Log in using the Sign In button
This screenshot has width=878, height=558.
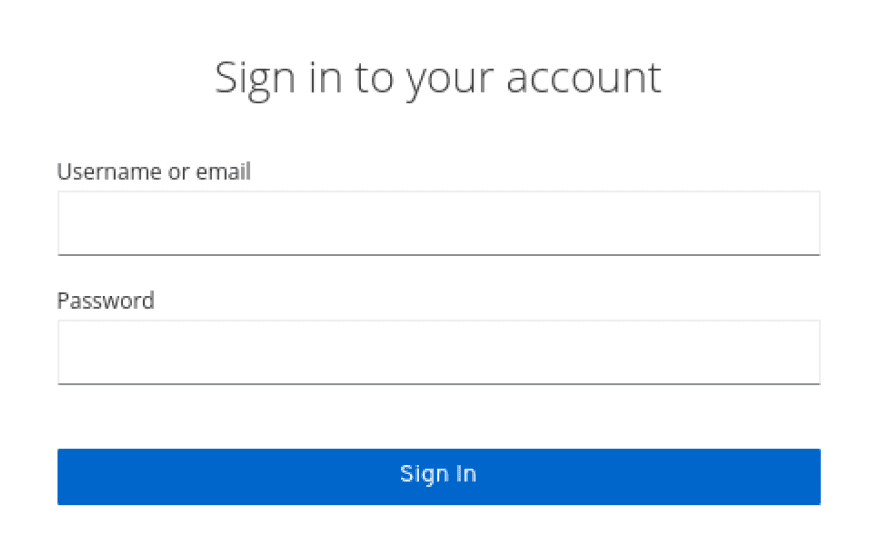click(x=438, y=476)
